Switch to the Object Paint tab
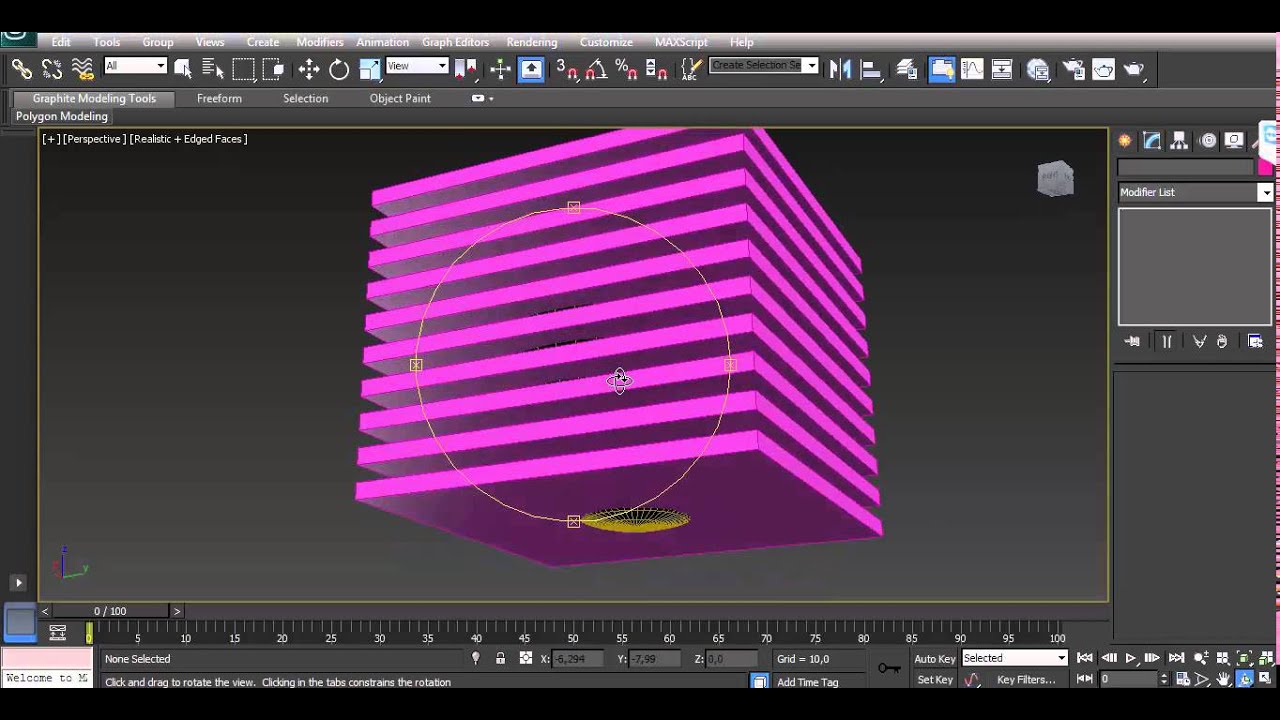Viewport: 1280px width, 720px height. (400, 98)
